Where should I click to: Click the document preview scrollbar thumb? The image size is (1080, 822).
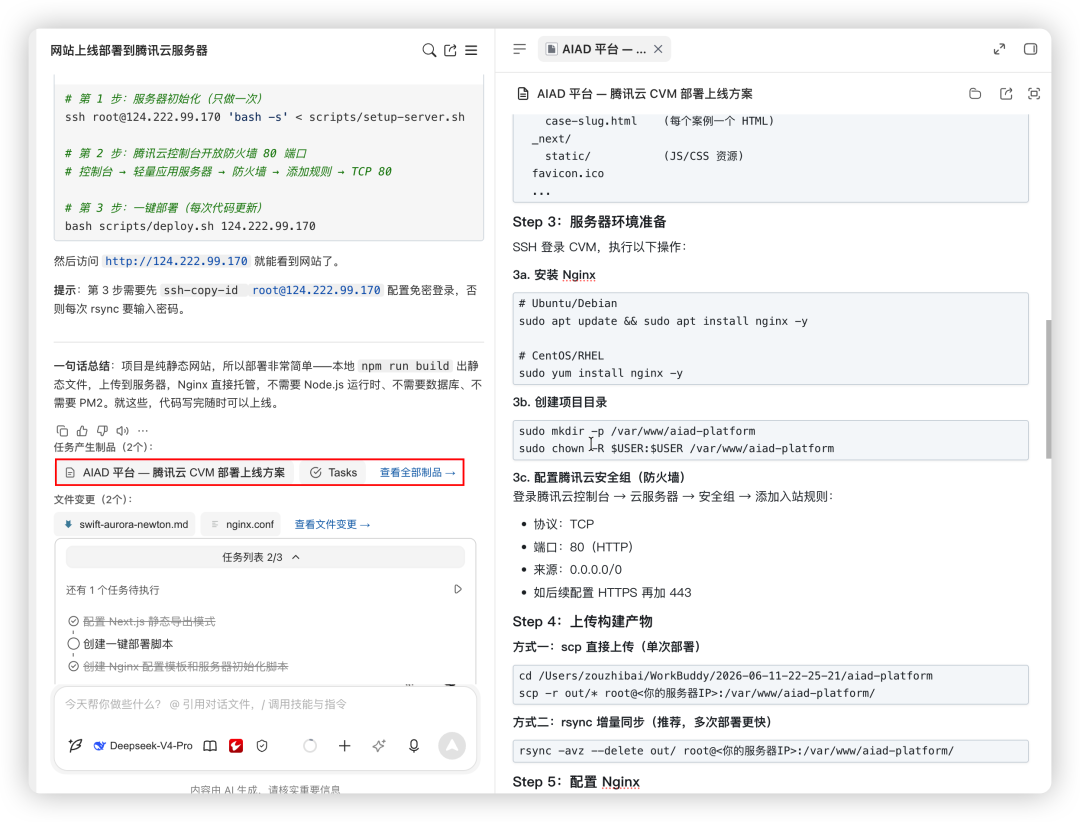tap(1048, 389)
